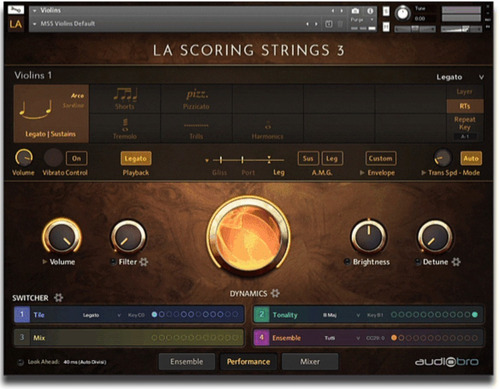
Task: Select the Harmonics articulation
Action: [x=268, y=128]
